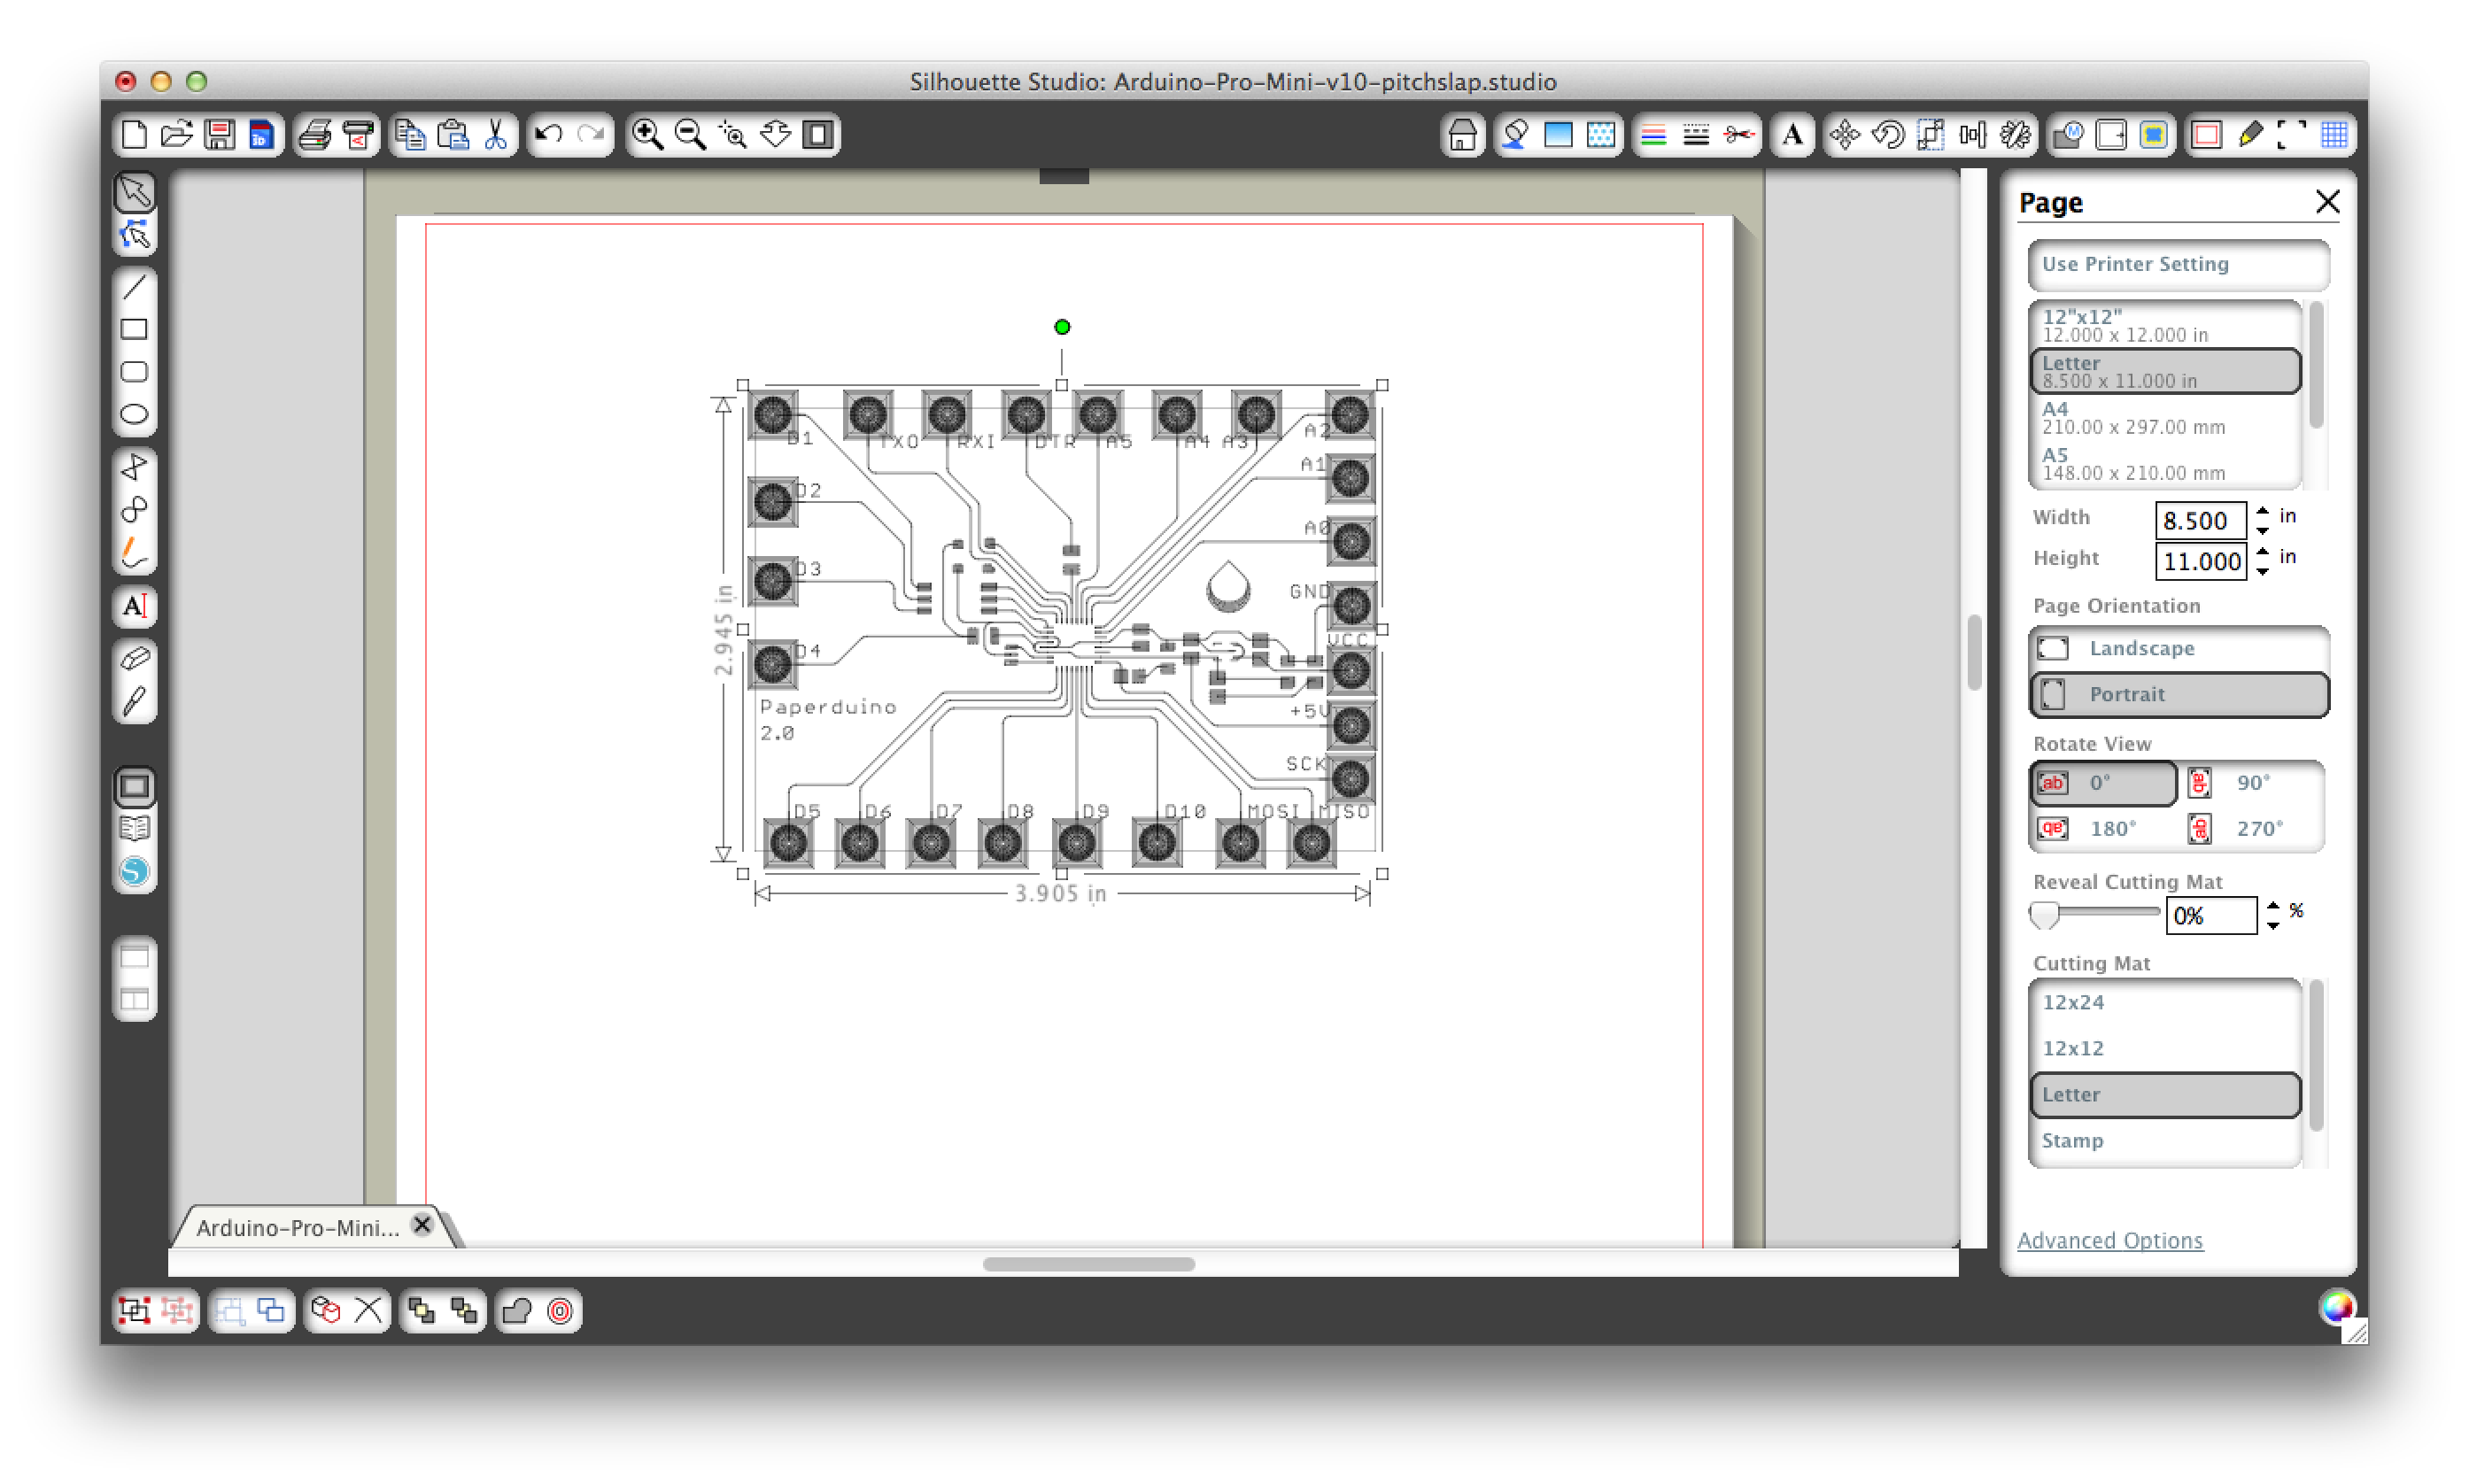The image size is (2469, 1484).
Task: Select the text tool
Action: tap(135, 607)
